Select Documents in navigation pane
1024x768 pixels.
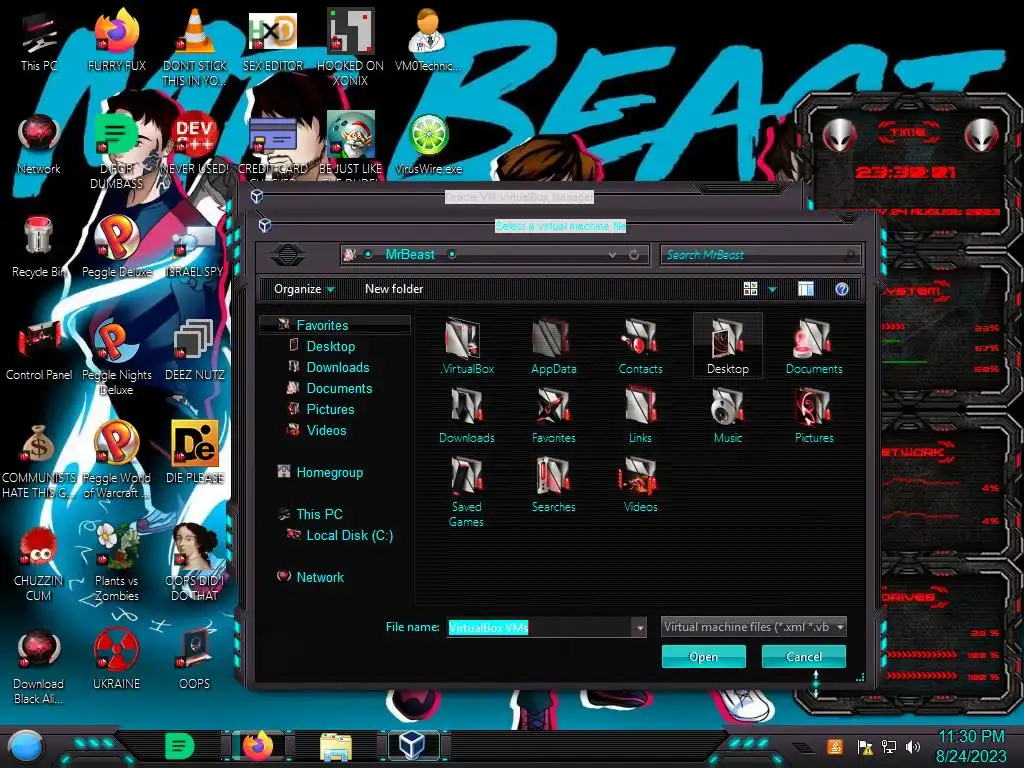[339, 388]
